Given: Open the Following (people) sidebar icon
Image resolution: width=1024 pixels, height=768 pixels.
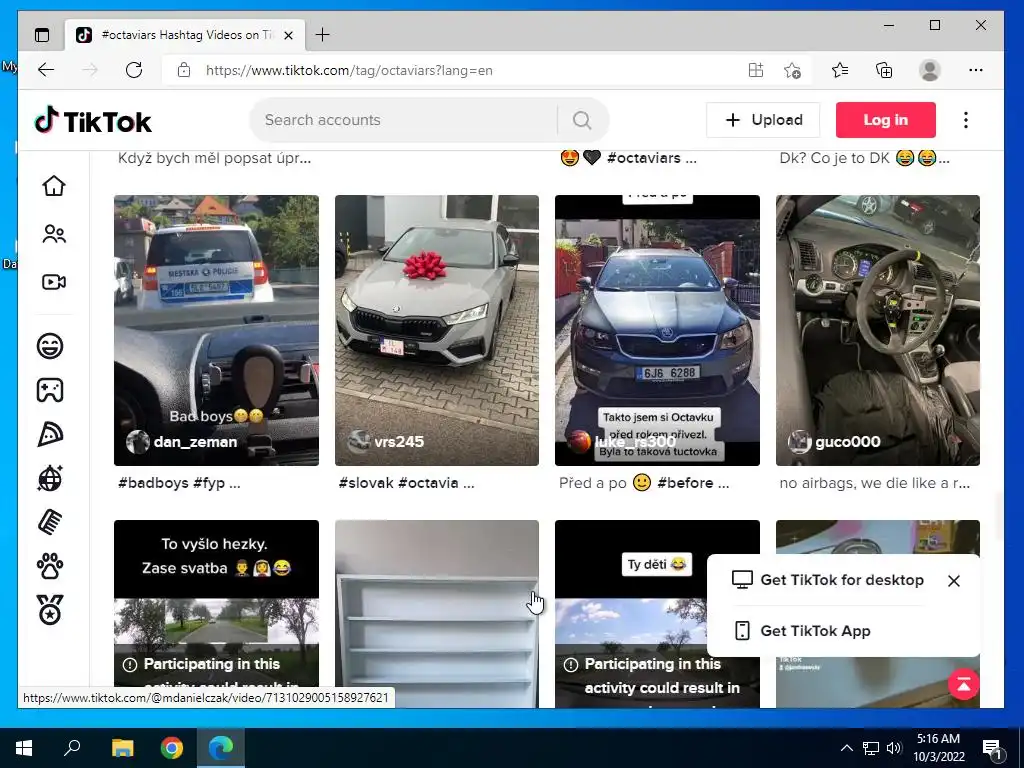Looking at the screenshot, I should (54, 234).
